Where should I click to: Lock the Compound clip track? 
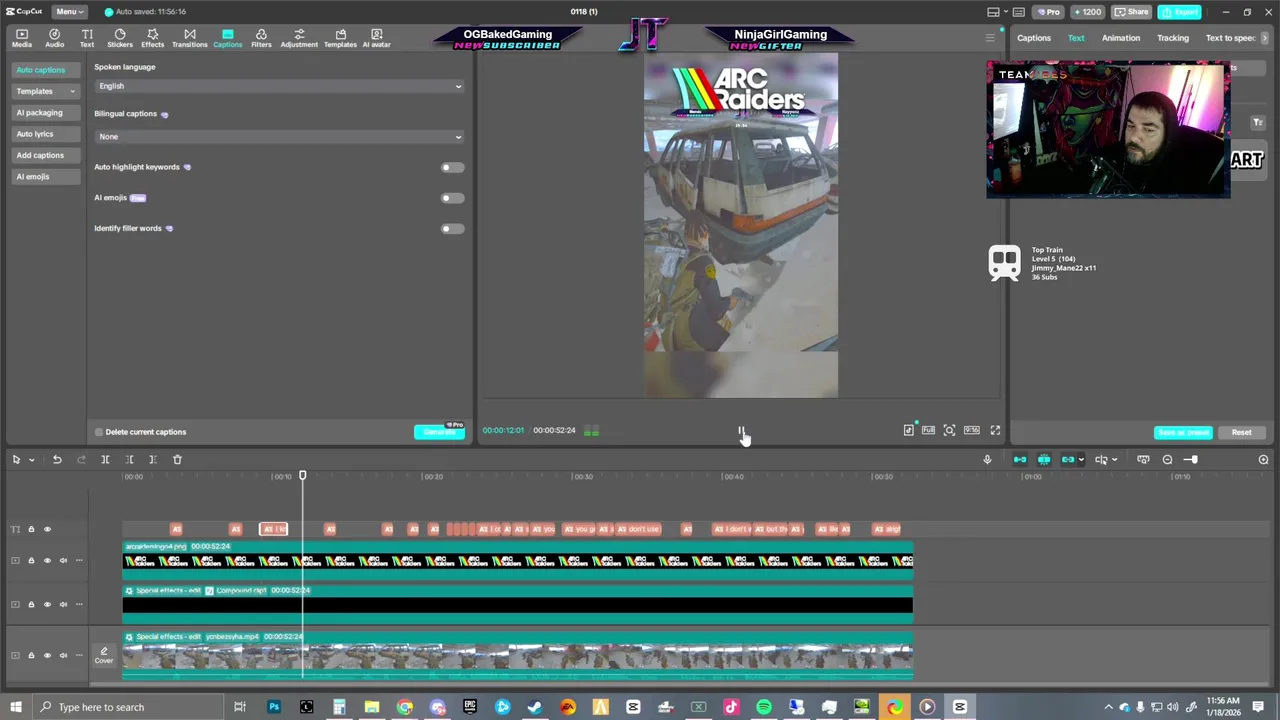[31, 604]
